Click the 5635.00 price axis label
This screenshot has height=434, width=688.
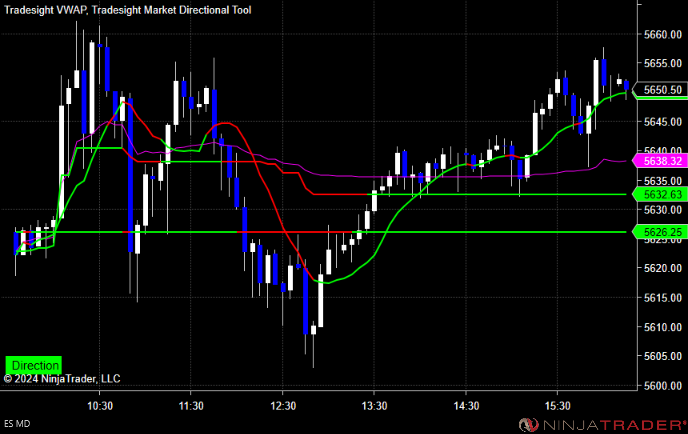[x=663, y=180]
